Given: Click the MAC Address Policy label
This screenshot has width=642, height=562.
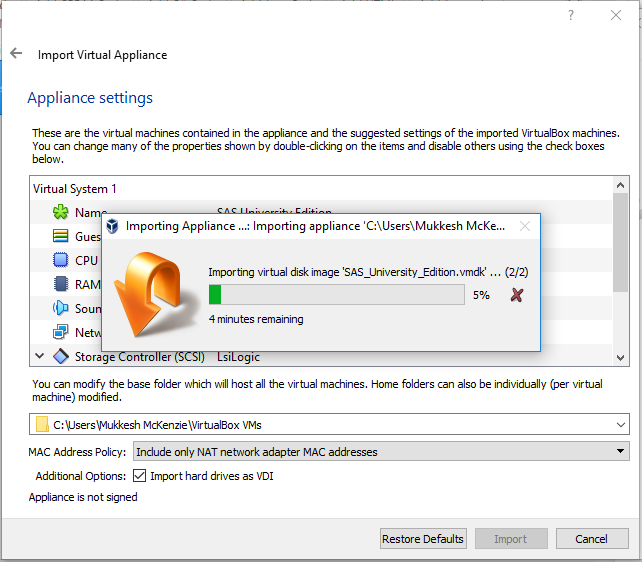Looking at the screenshot, I should [x=77, y=452].
